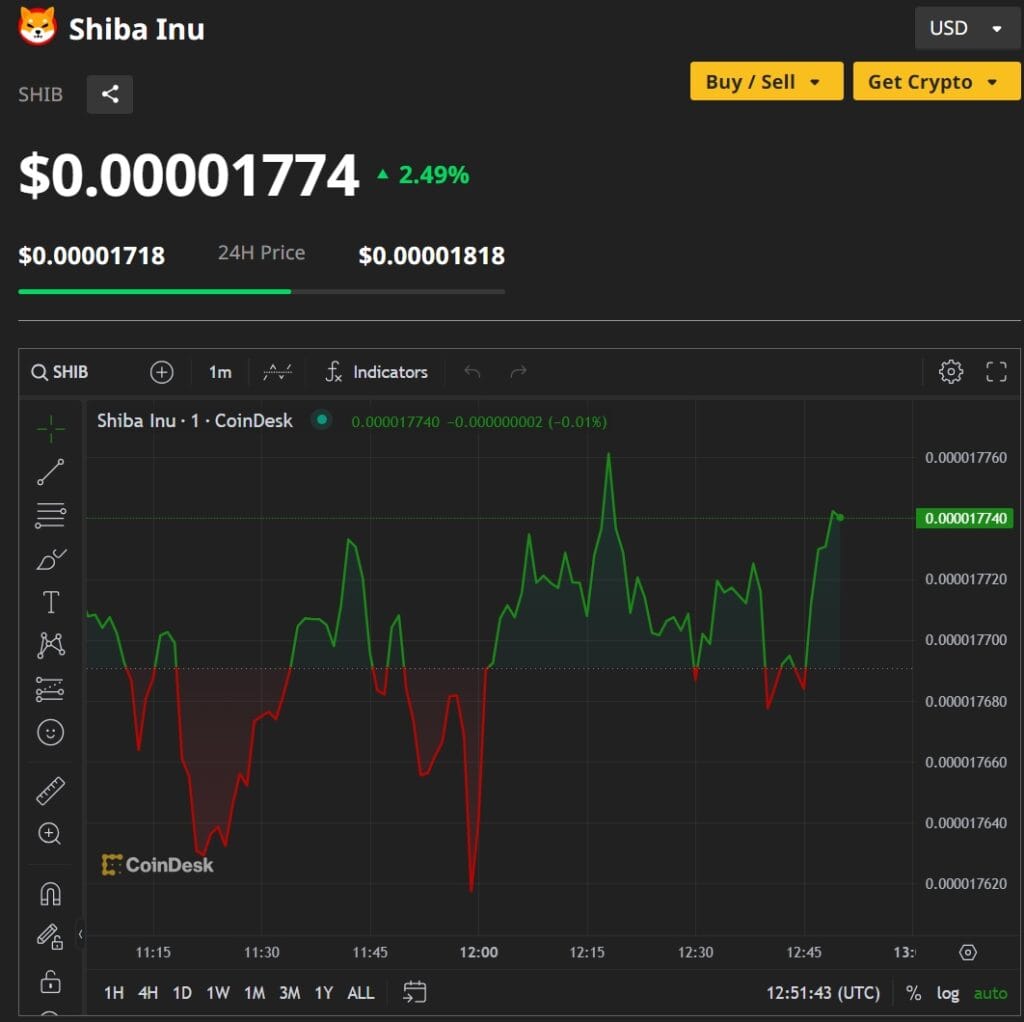Set the time range to 1H
The image size is (1024, 1022).
pyautogui.click(x=114, y=993)
